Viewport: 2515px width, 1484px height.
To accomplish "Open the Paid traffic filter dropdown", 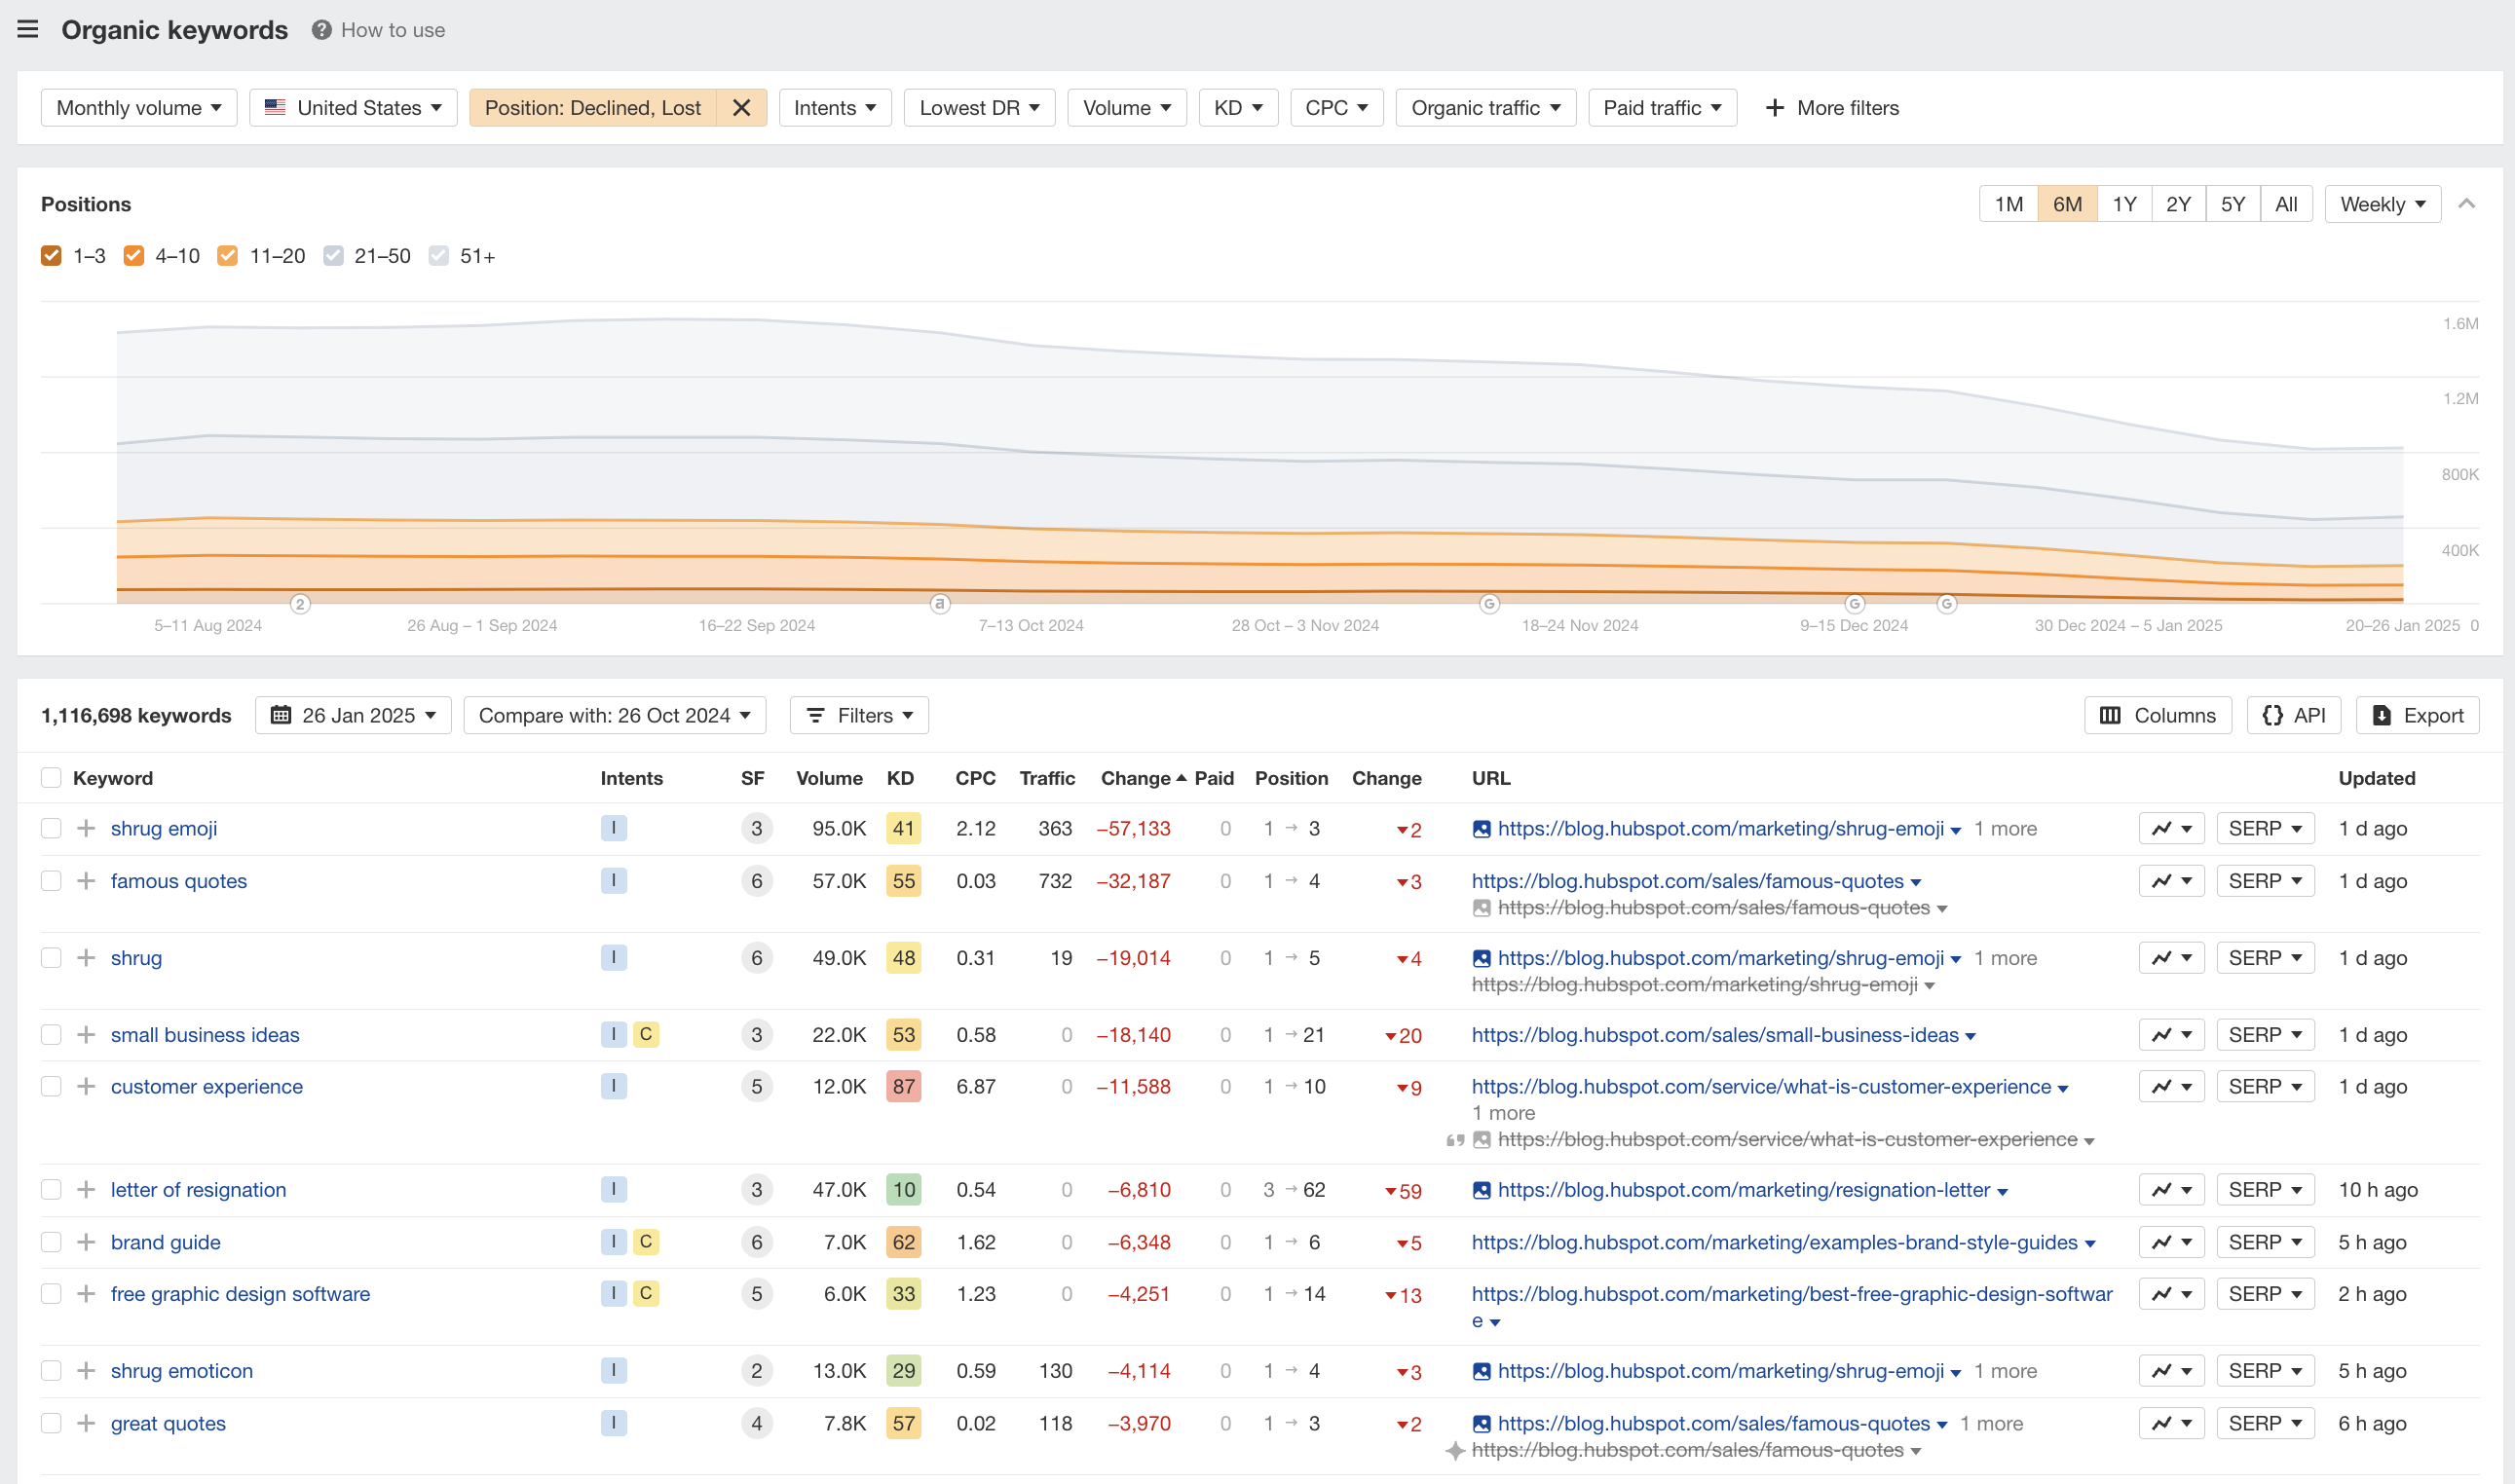I will [1662, 108].
